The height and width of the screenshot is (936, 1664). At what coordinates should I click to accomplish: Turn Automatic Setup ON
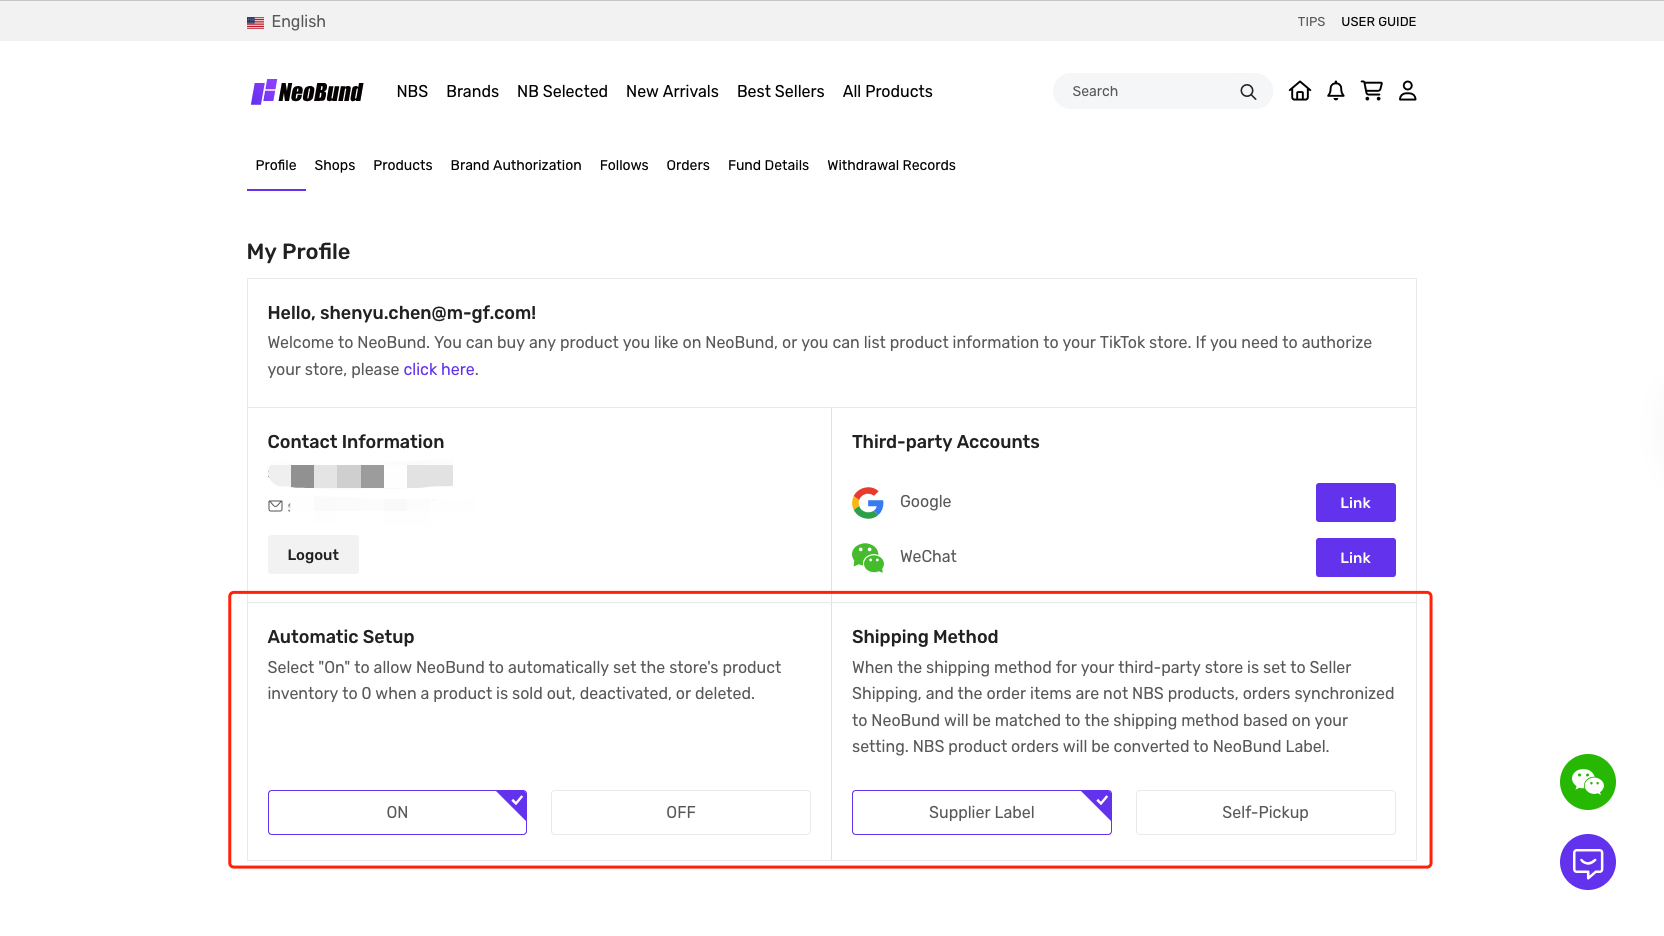tap(397, 812)
